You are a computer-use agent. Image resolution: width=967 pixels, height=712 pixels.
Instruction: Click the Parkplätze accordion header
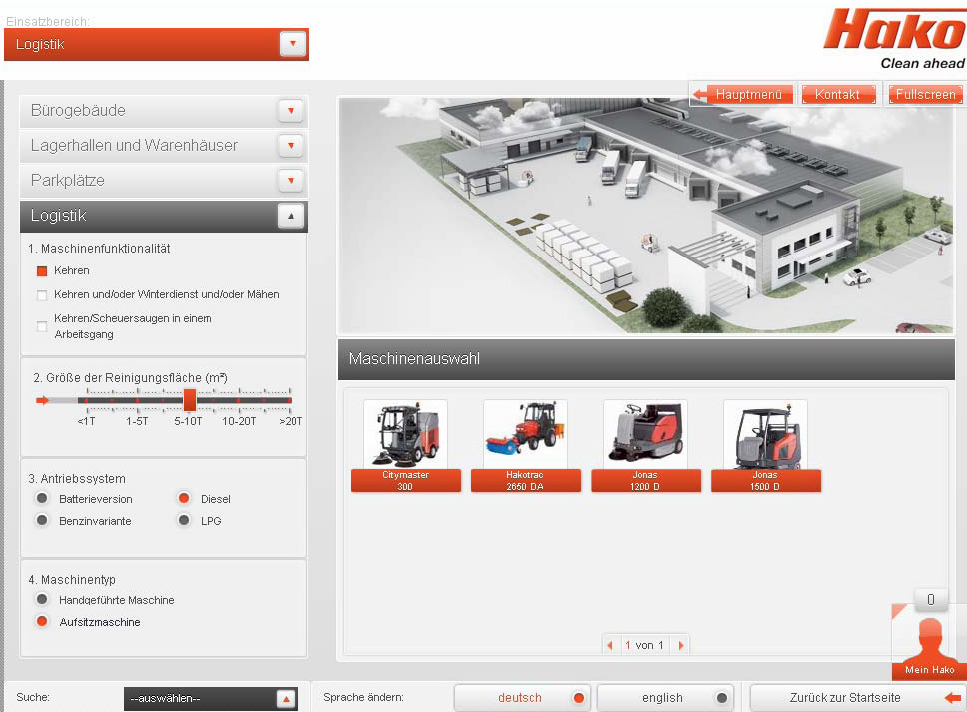(x=163, y=181)
